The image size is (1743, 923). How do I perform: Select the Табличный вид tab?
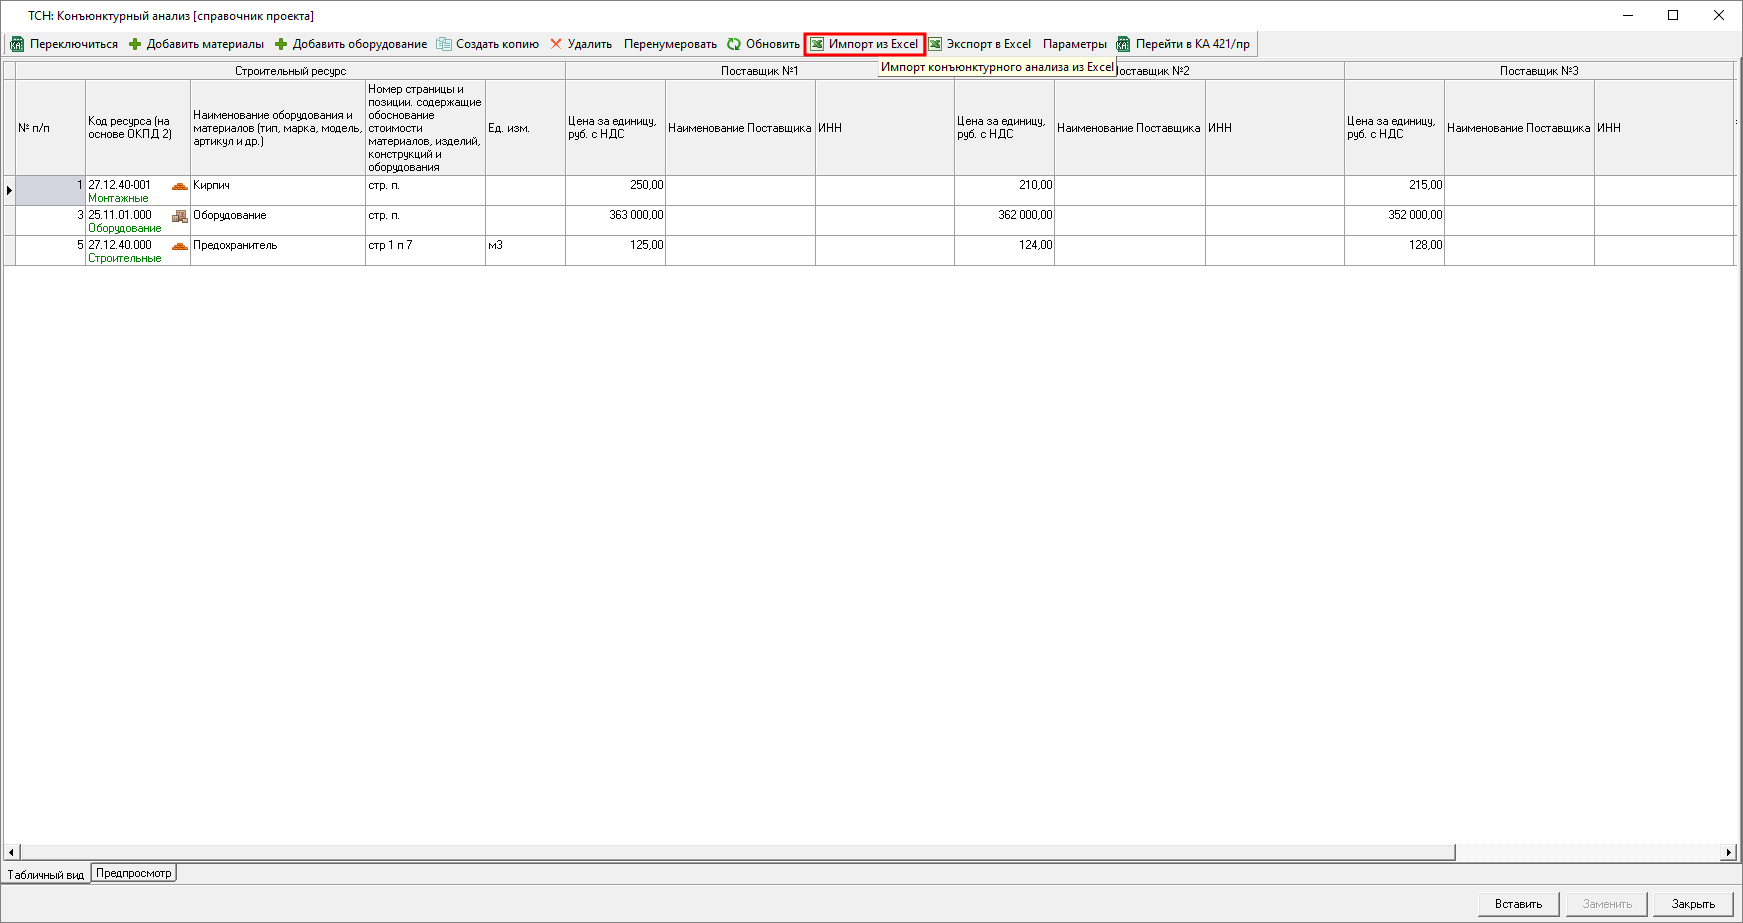46,874
